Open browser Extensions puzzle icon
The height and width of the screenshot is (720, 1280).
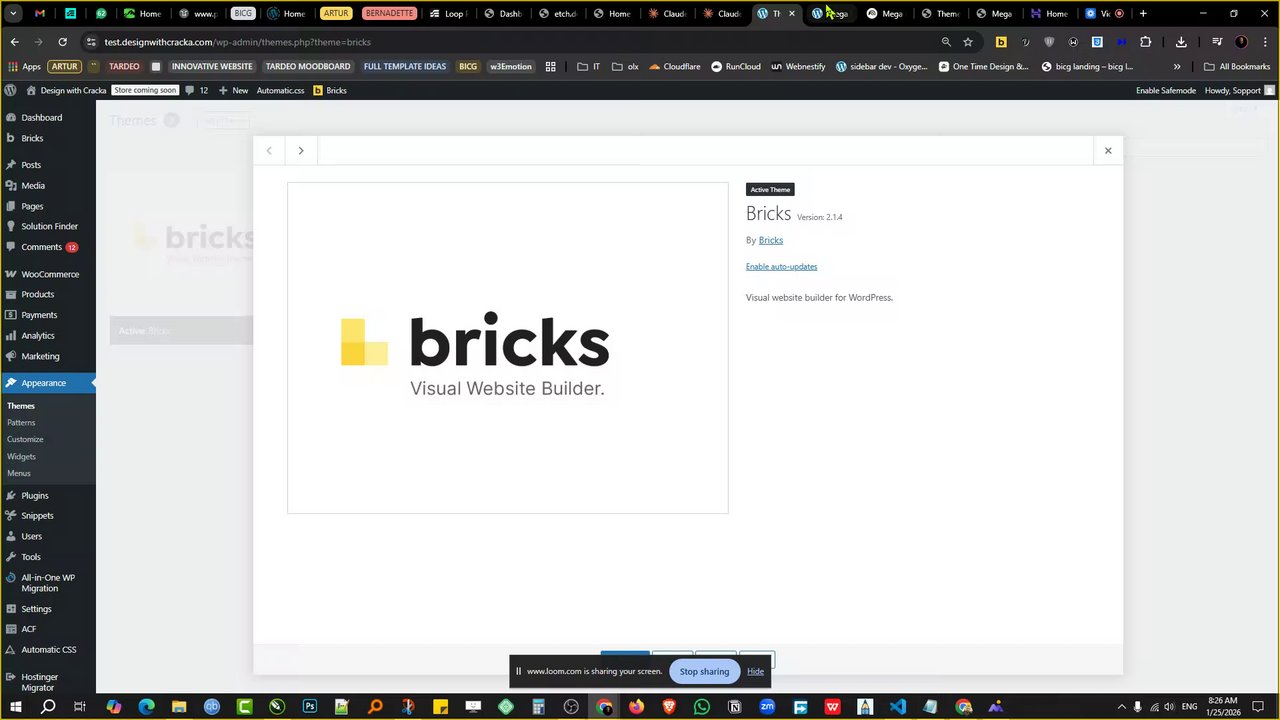click(1145, 42)
